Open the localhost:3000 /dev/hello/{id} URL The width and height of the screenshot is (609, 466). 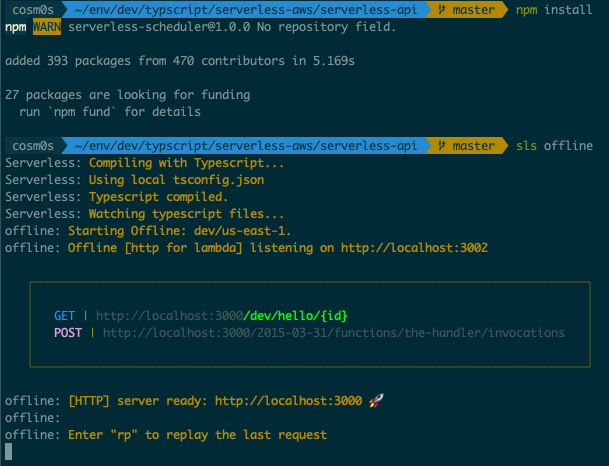(221, 316)
